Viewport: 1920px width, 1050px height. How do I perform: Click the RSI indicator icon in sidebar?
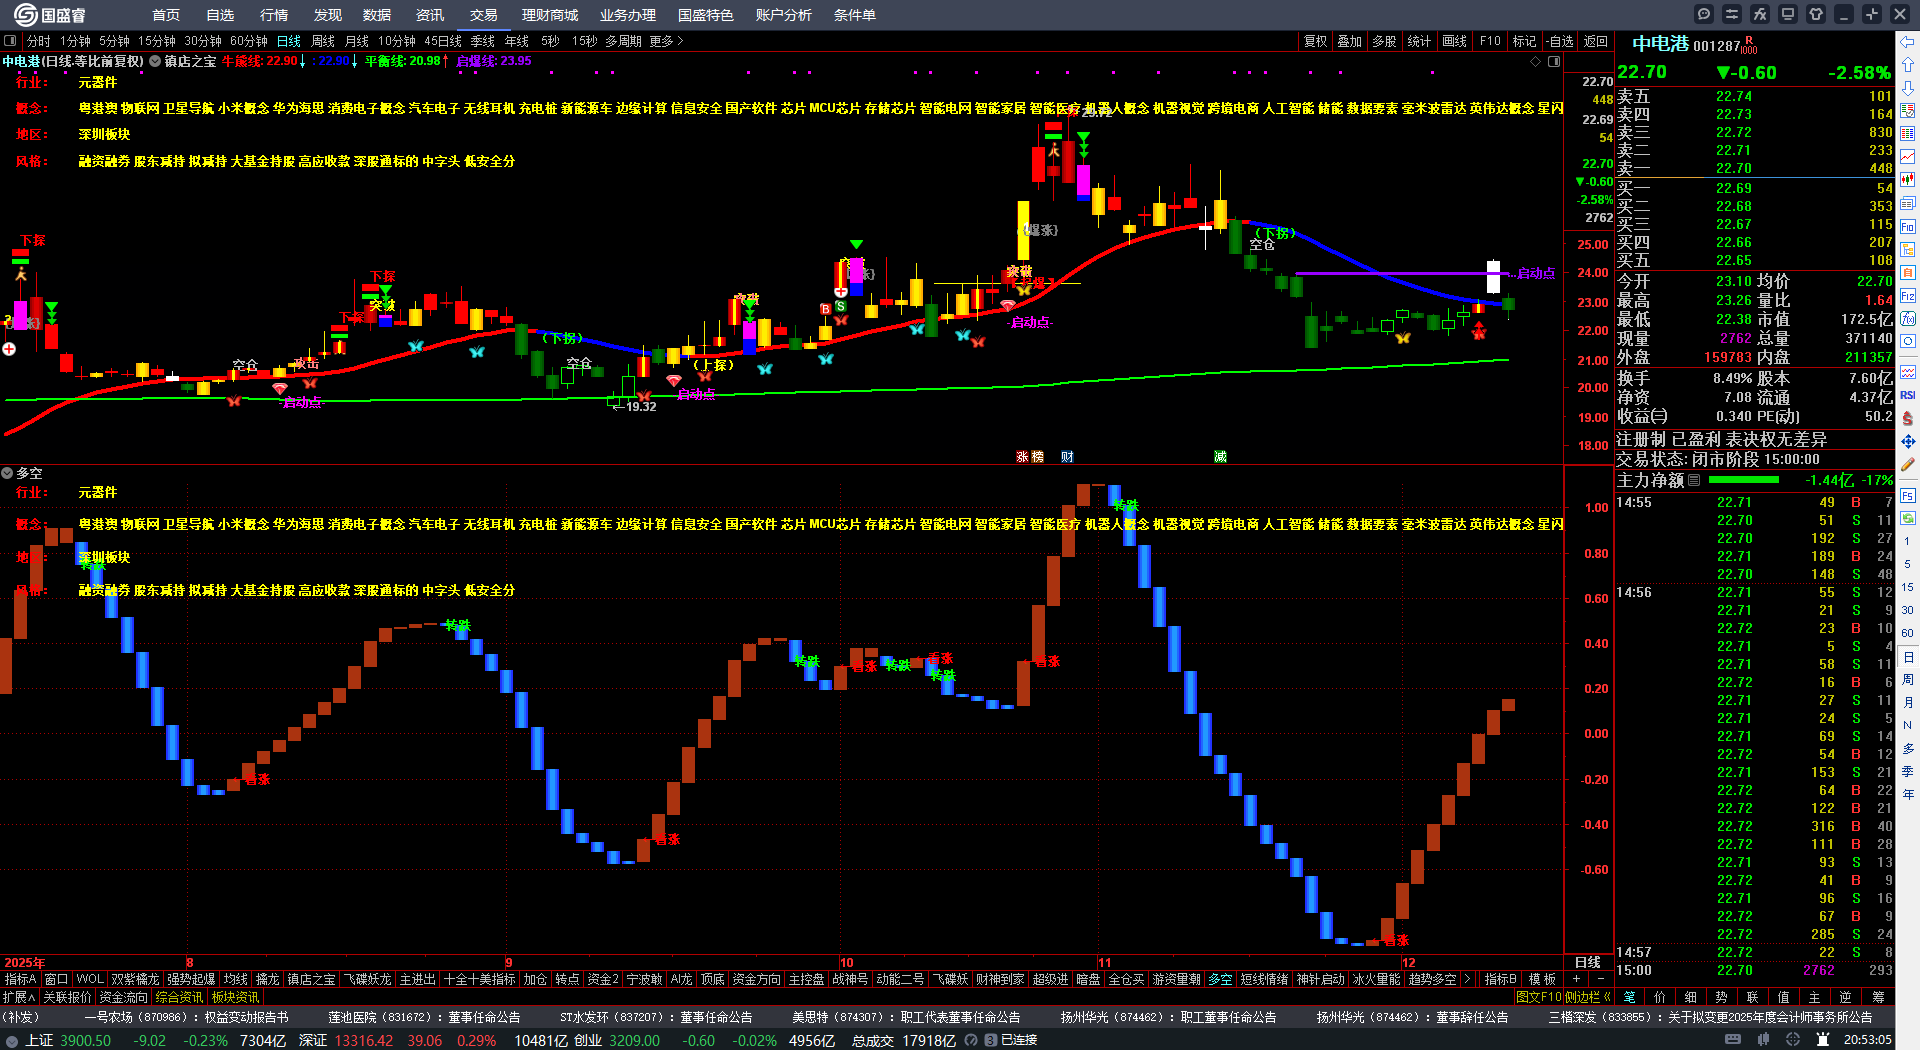tap(1908, 395)
